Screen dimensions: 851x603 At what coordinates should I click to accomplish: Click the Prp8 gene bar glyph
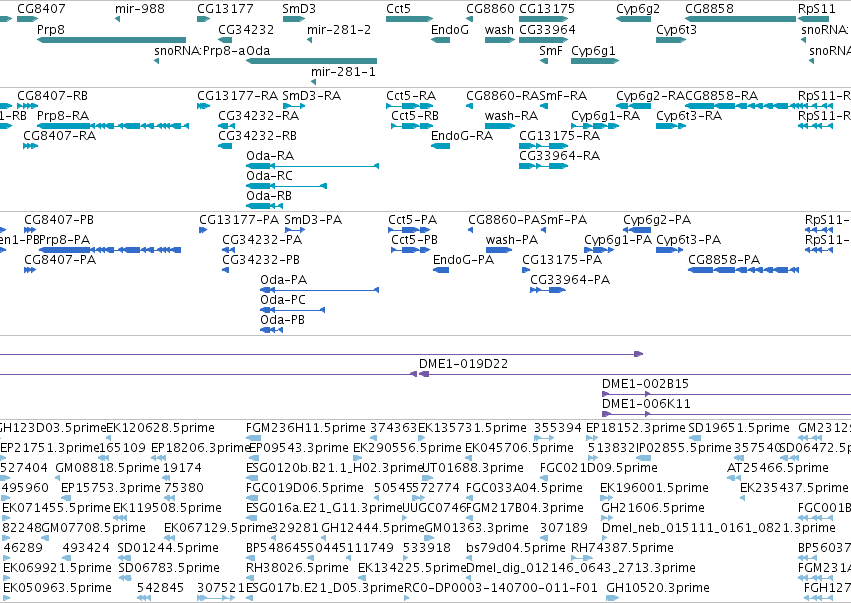pos(111,40)
